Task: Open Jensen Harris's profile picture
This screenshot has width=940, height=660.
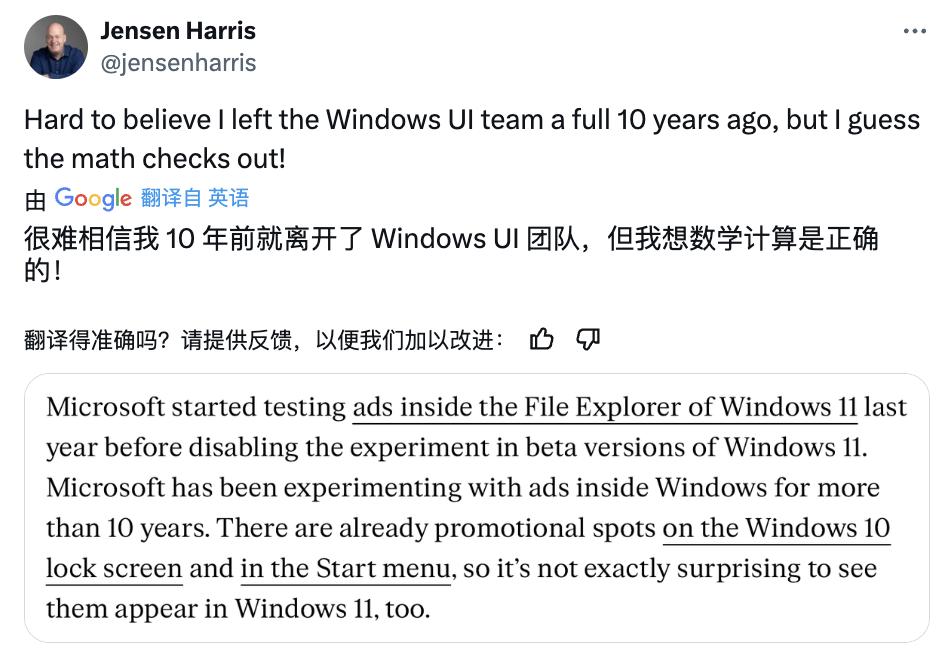Action: 56,47
